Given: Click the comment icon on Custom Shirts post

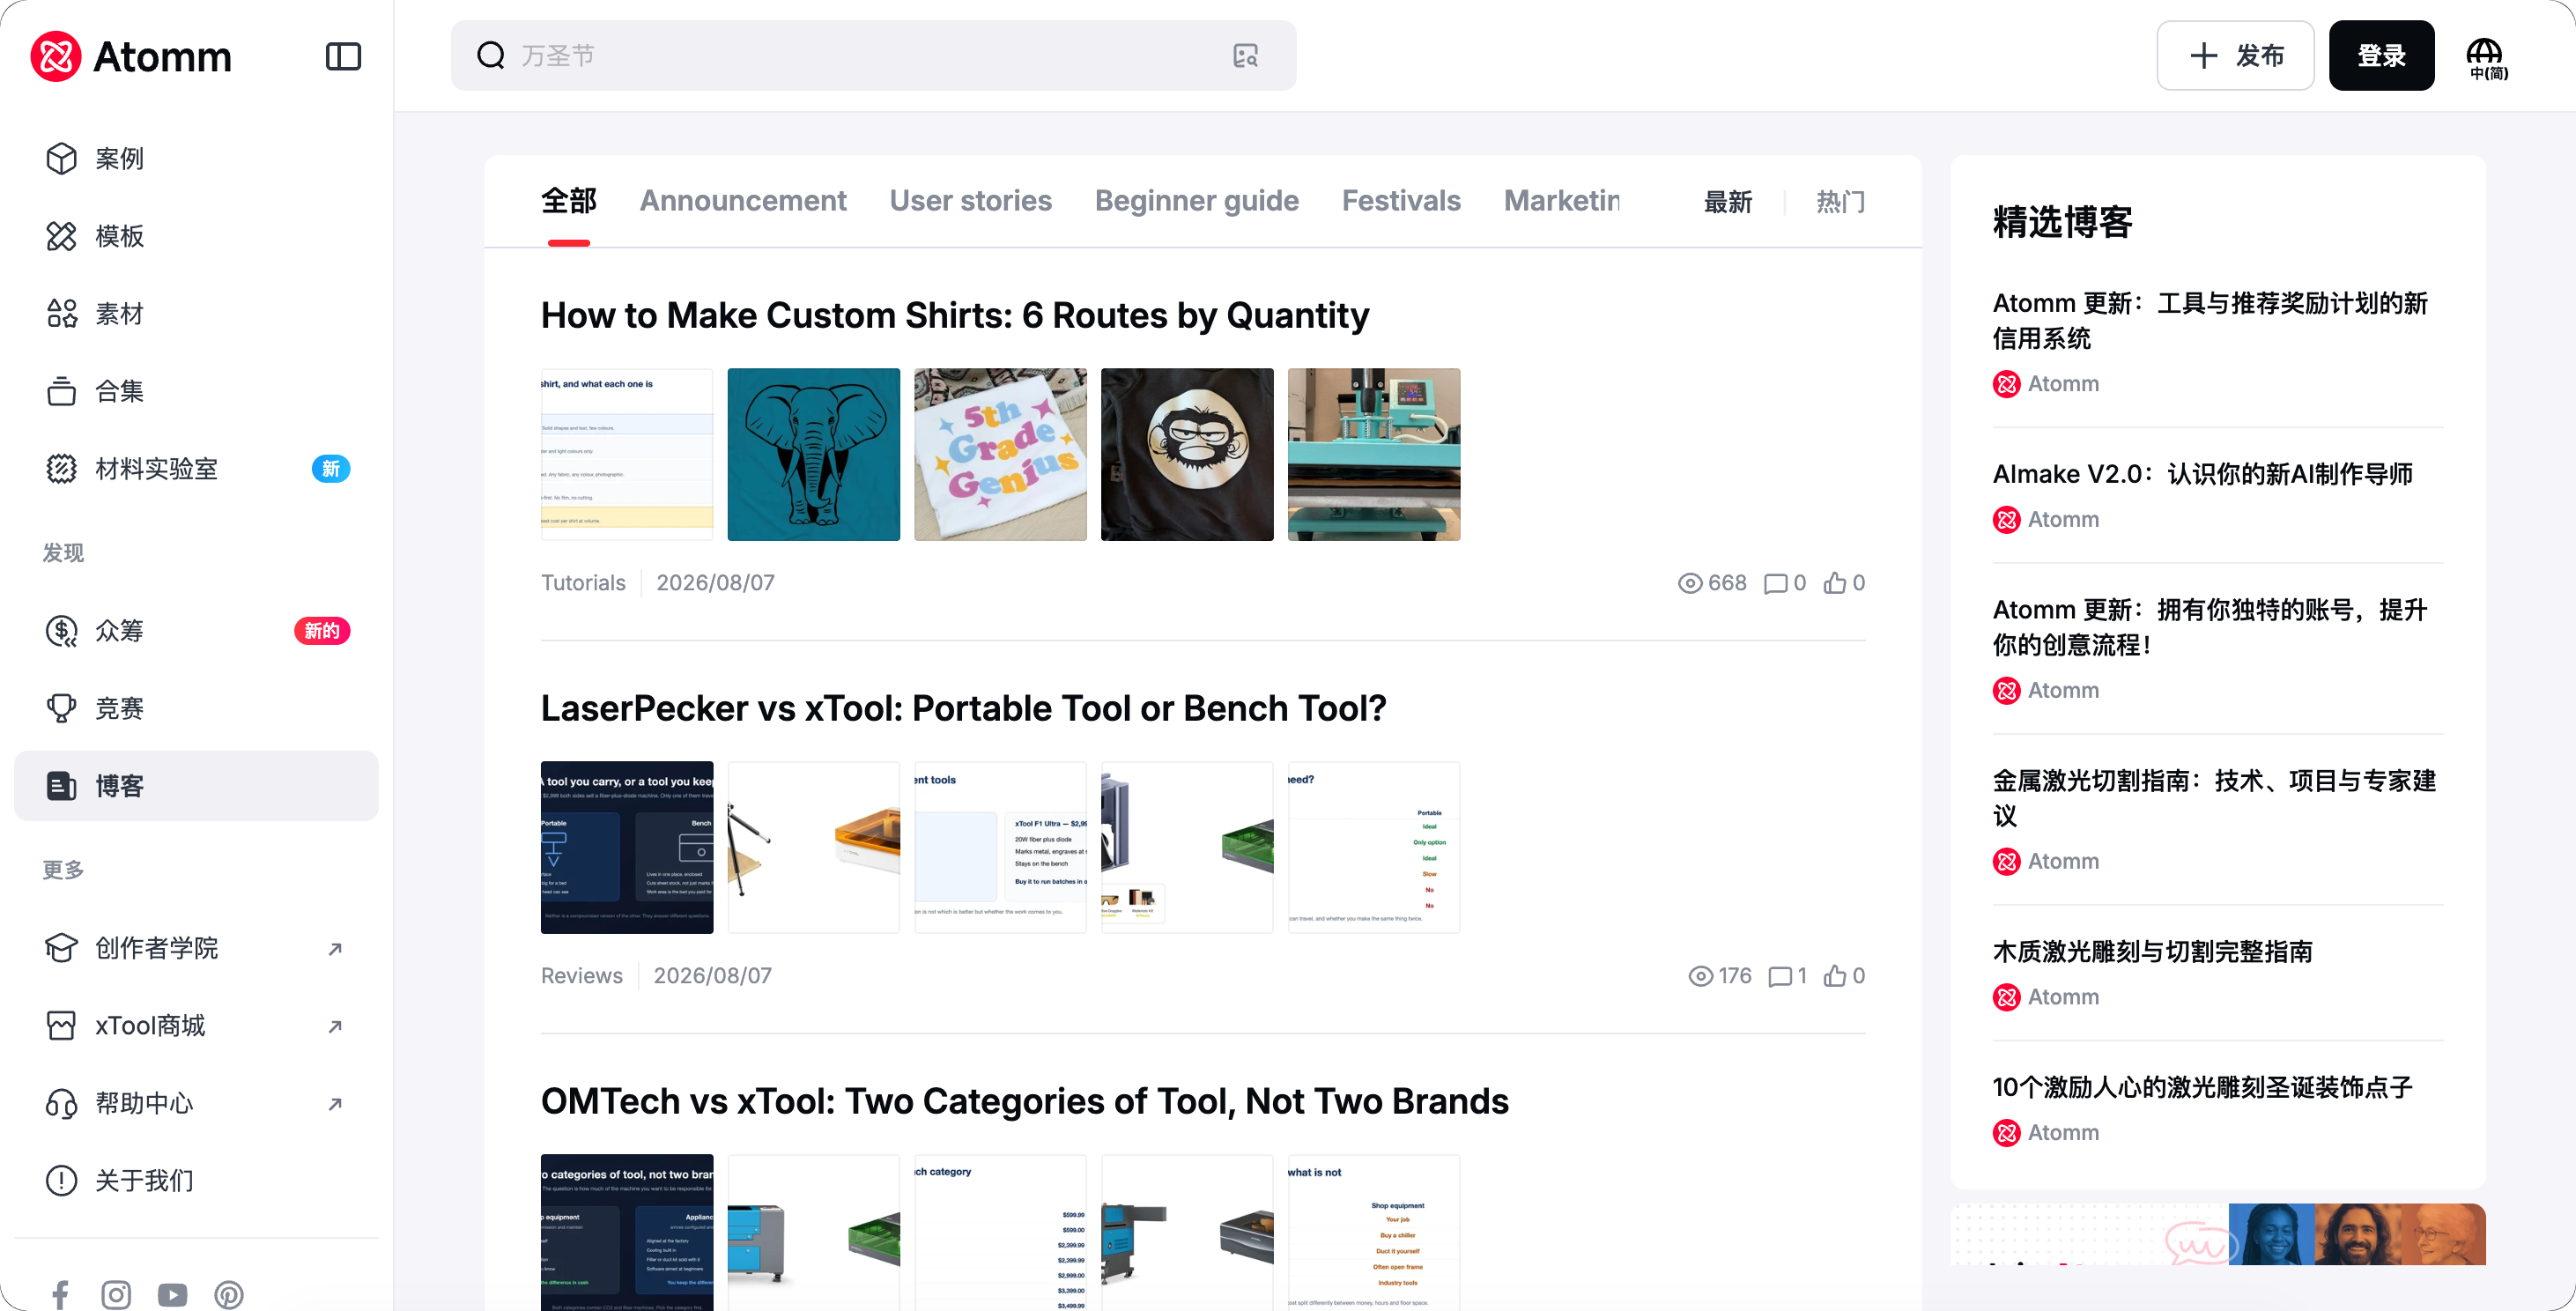Looking at the screenshot, I should pos(1775,583).
